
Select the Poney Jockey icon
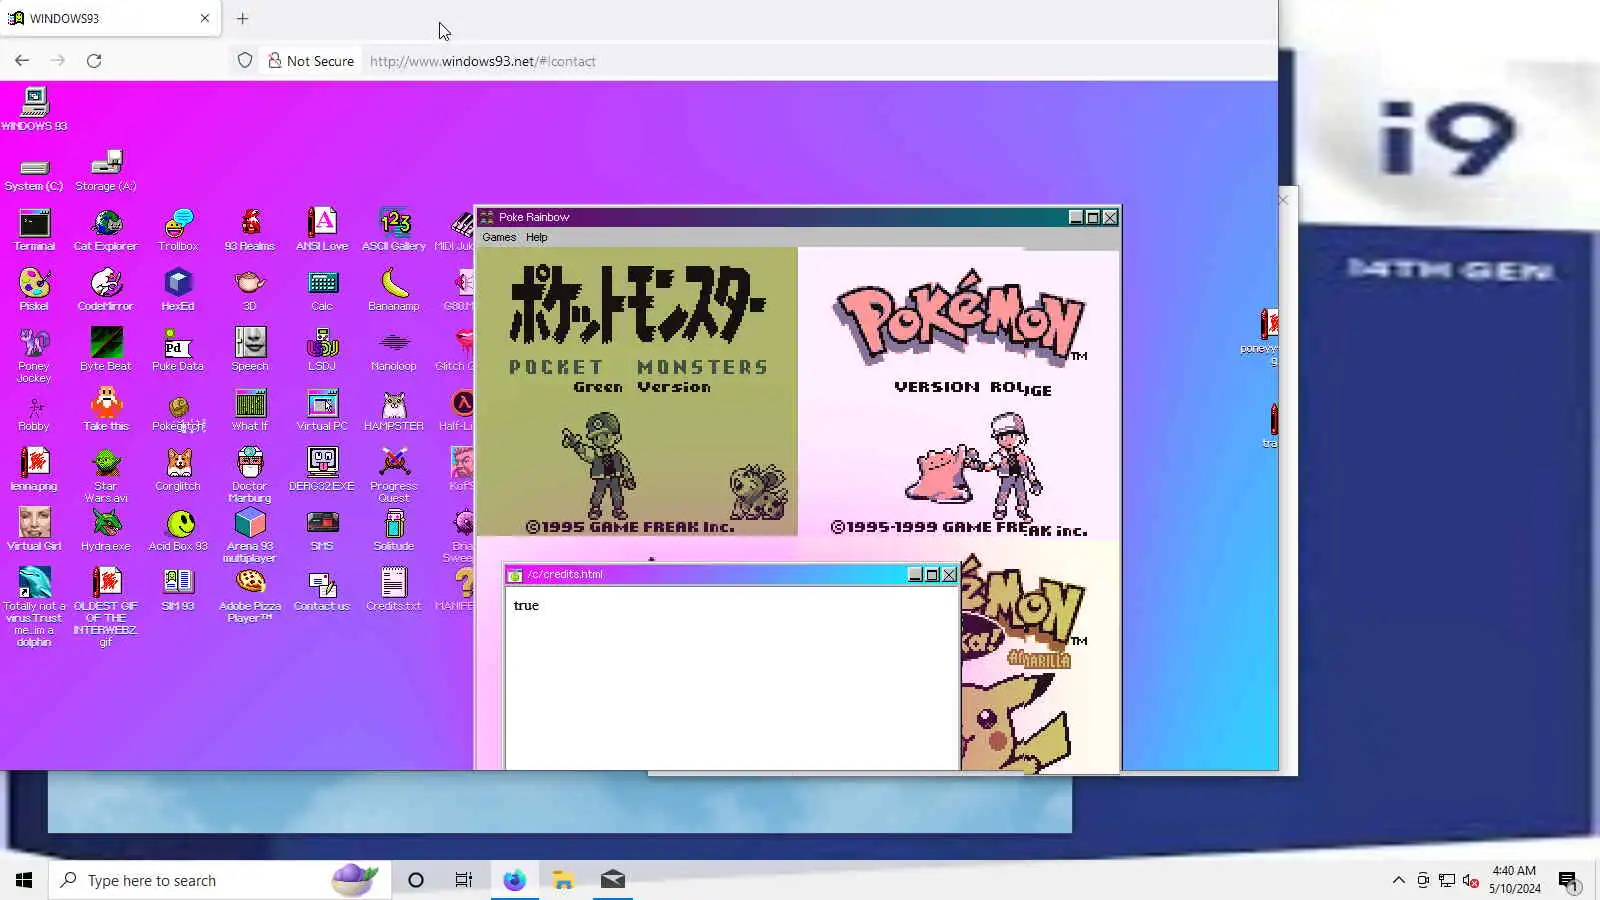pos(34,355)
